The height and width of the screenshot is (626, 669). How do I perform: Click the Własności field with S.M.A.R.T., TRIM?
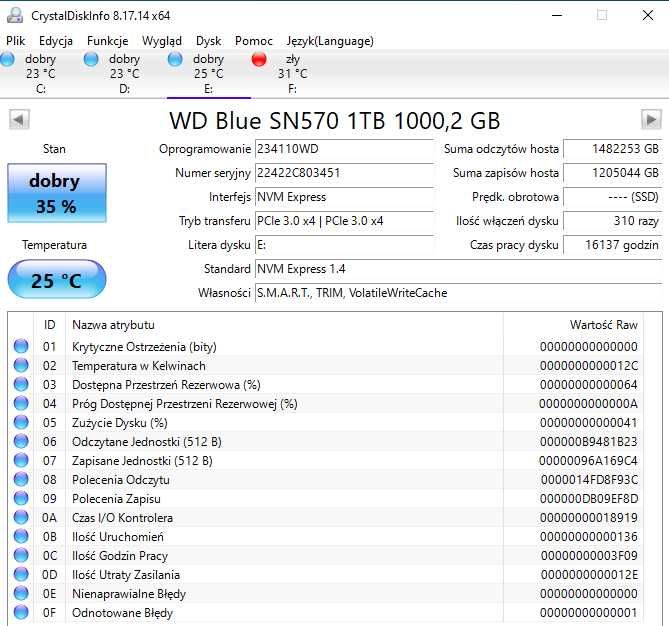pyautogui.click(x=459, y=293)
